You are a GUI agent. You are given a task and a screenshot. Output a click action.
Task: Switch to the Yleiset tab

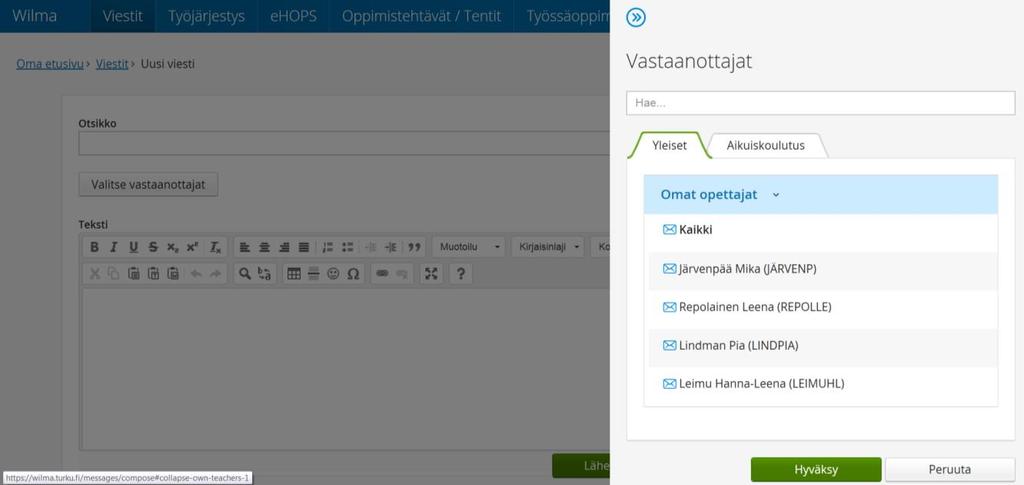(669, 146)
